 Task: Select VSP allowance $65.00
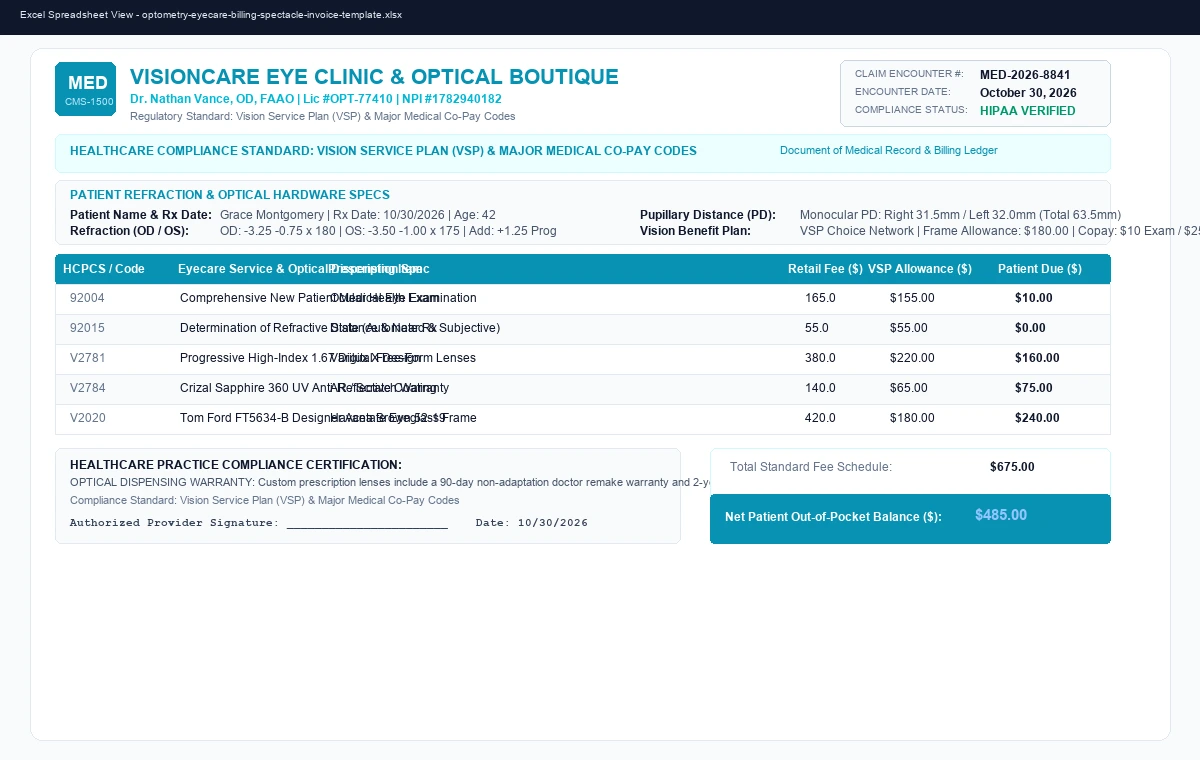[x=909, y=388]
